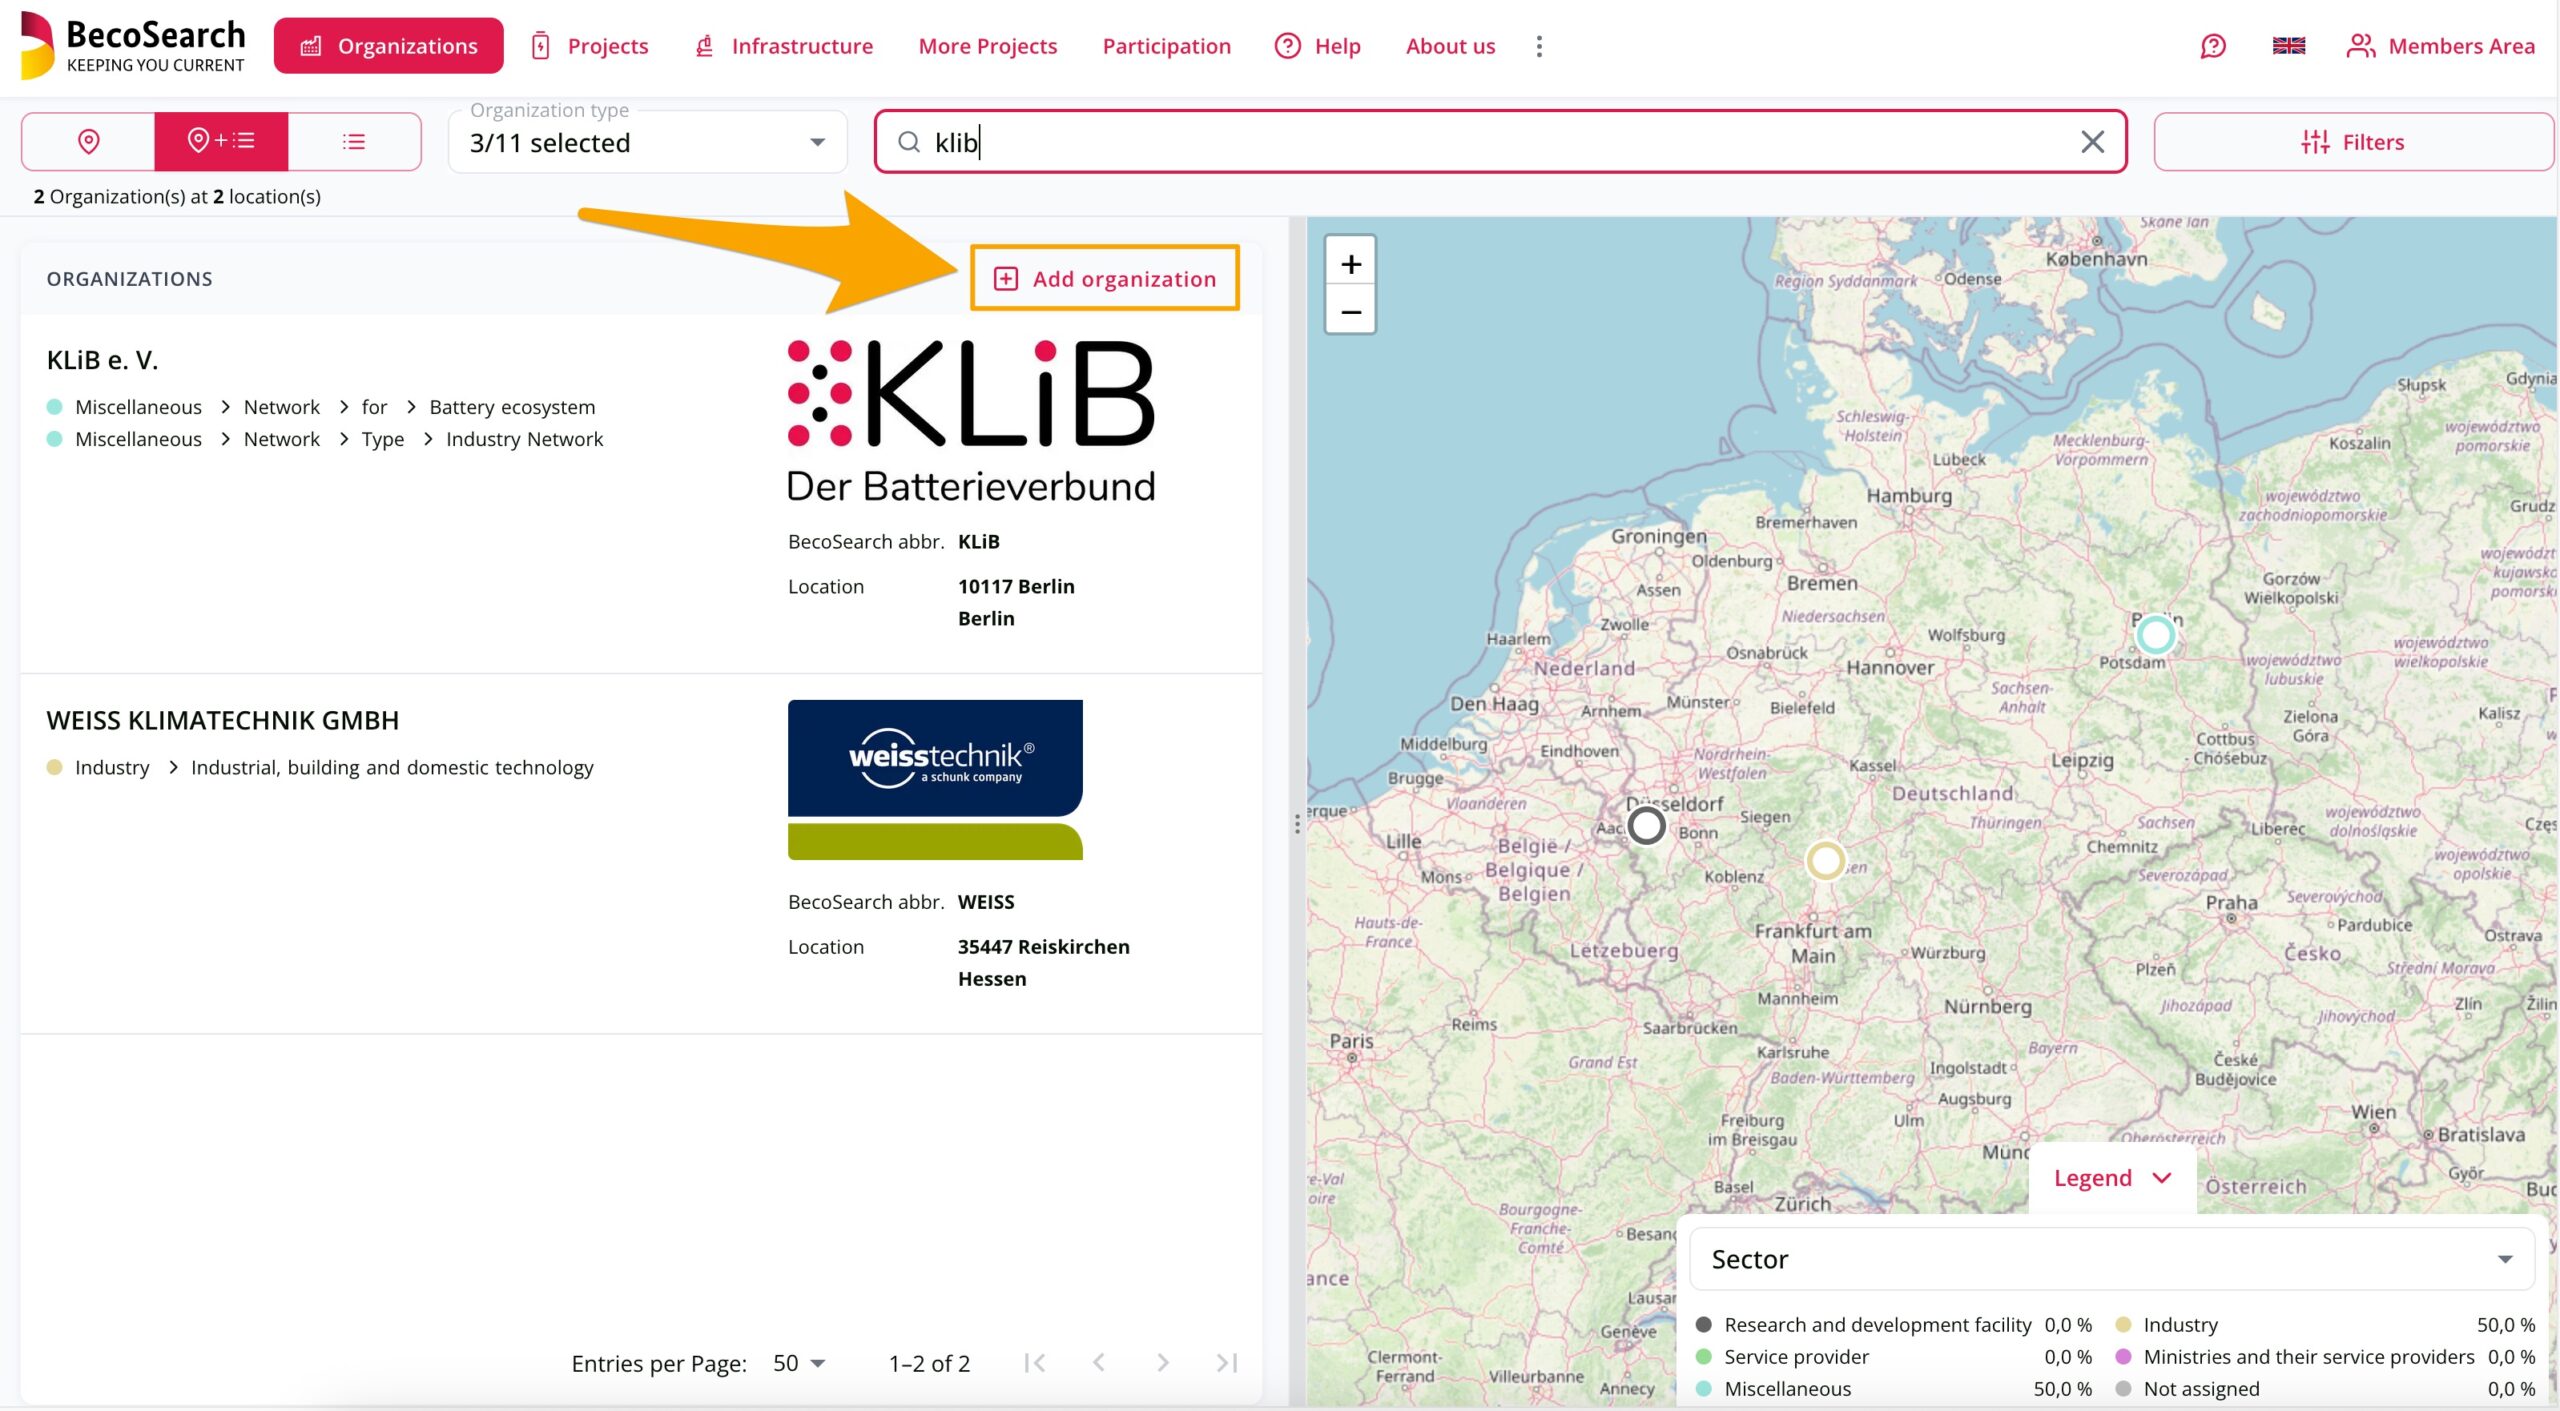Click the Members Area people icon

[x=2360, y=46]
